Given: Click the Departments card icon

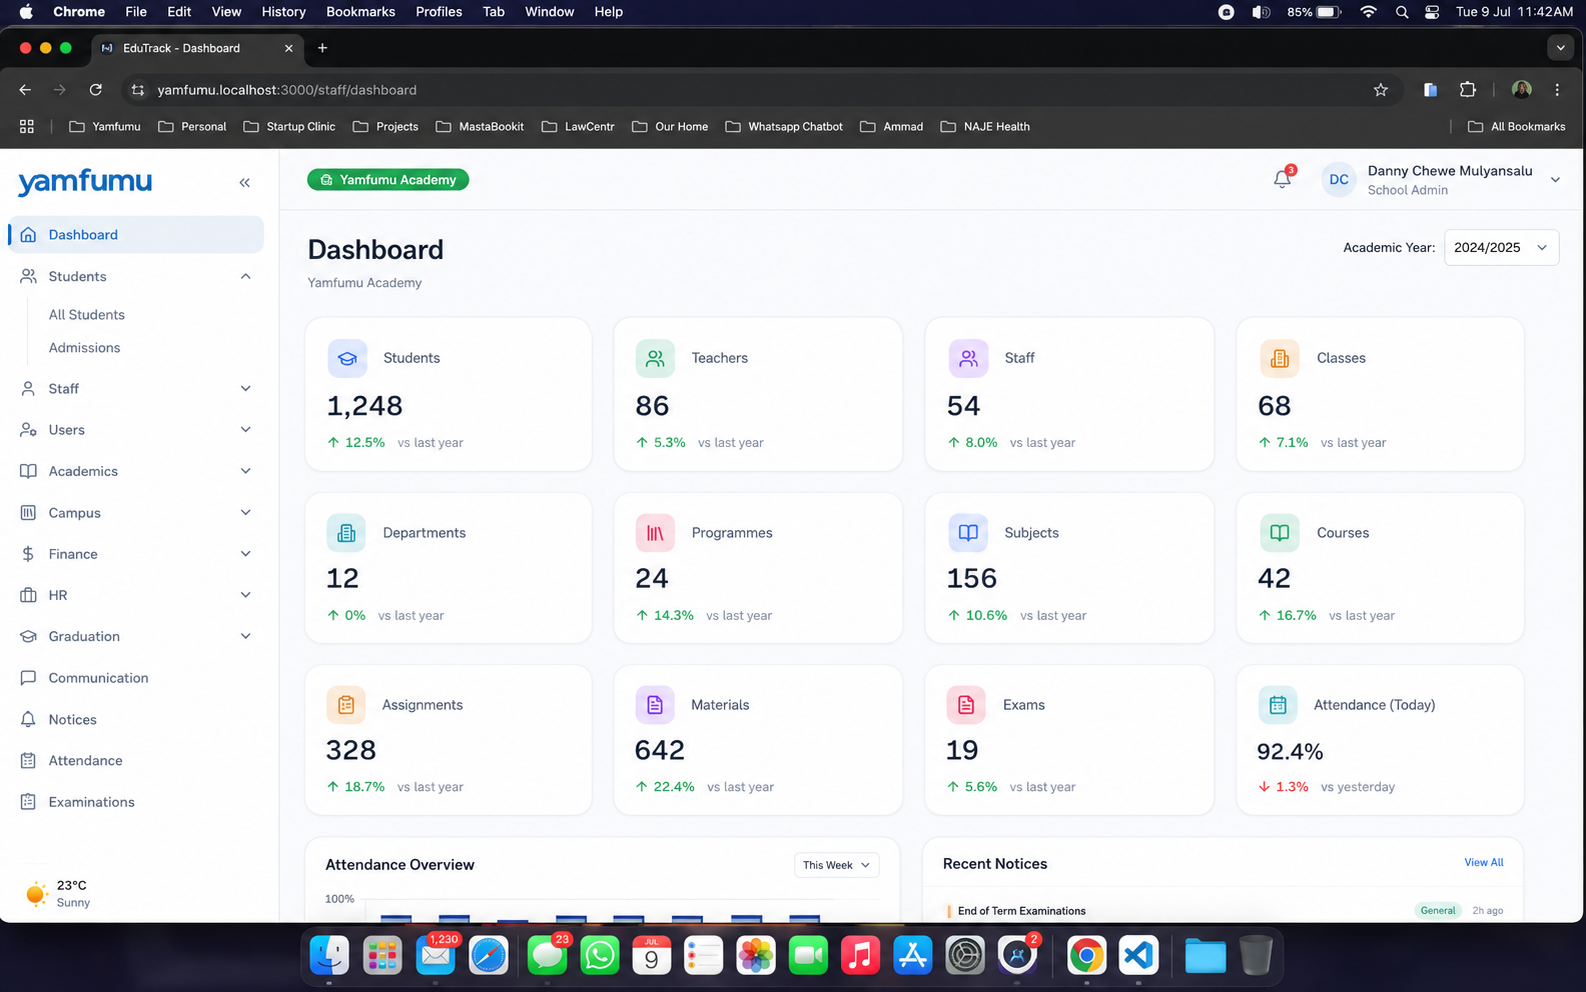Looking at the screenshot, I should 346,533.
